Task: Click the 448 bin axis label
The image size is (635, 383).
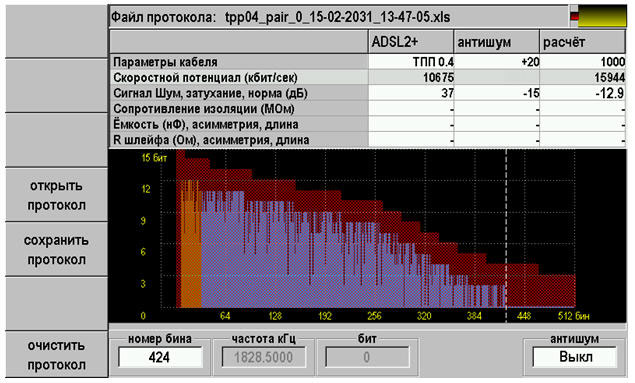Action: pos(524,316)
